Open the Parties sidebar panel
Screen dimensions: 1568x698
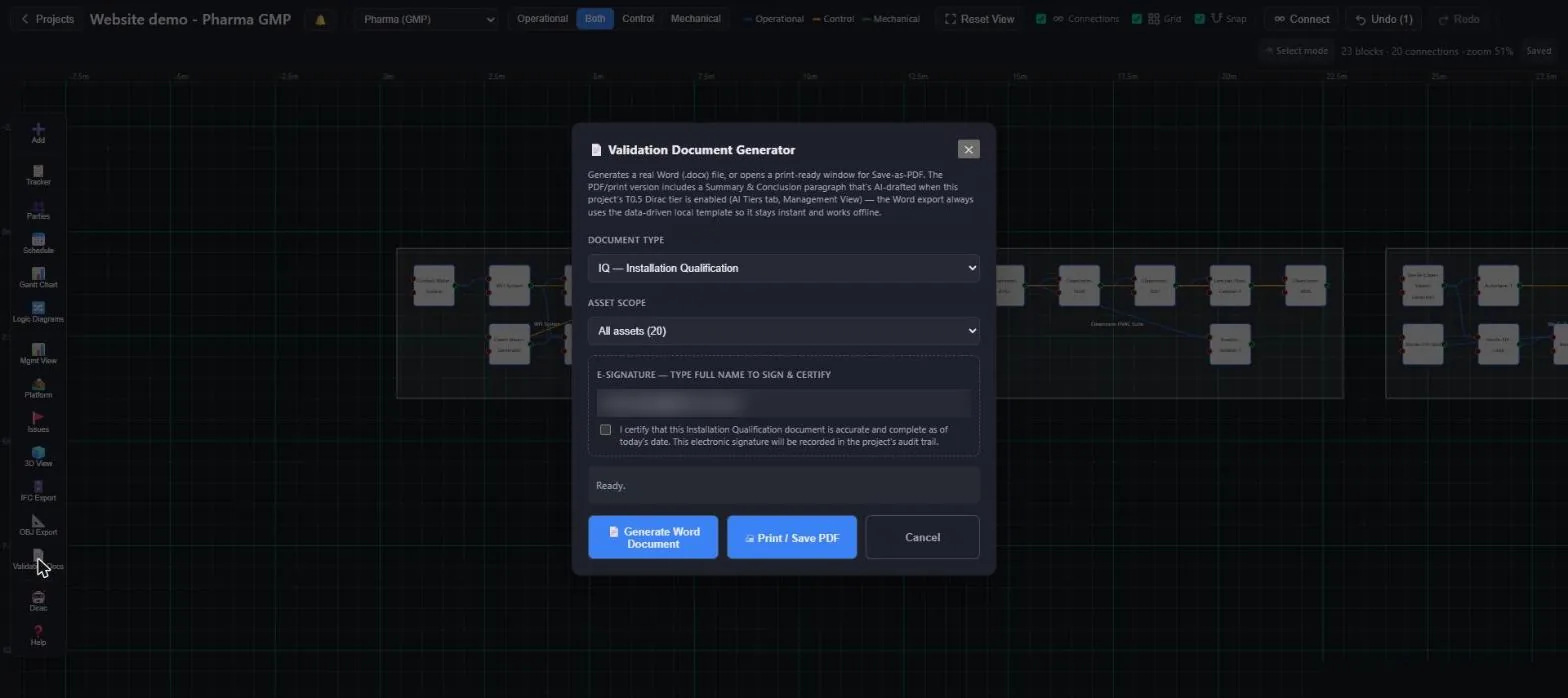click(x=38, y=210)
